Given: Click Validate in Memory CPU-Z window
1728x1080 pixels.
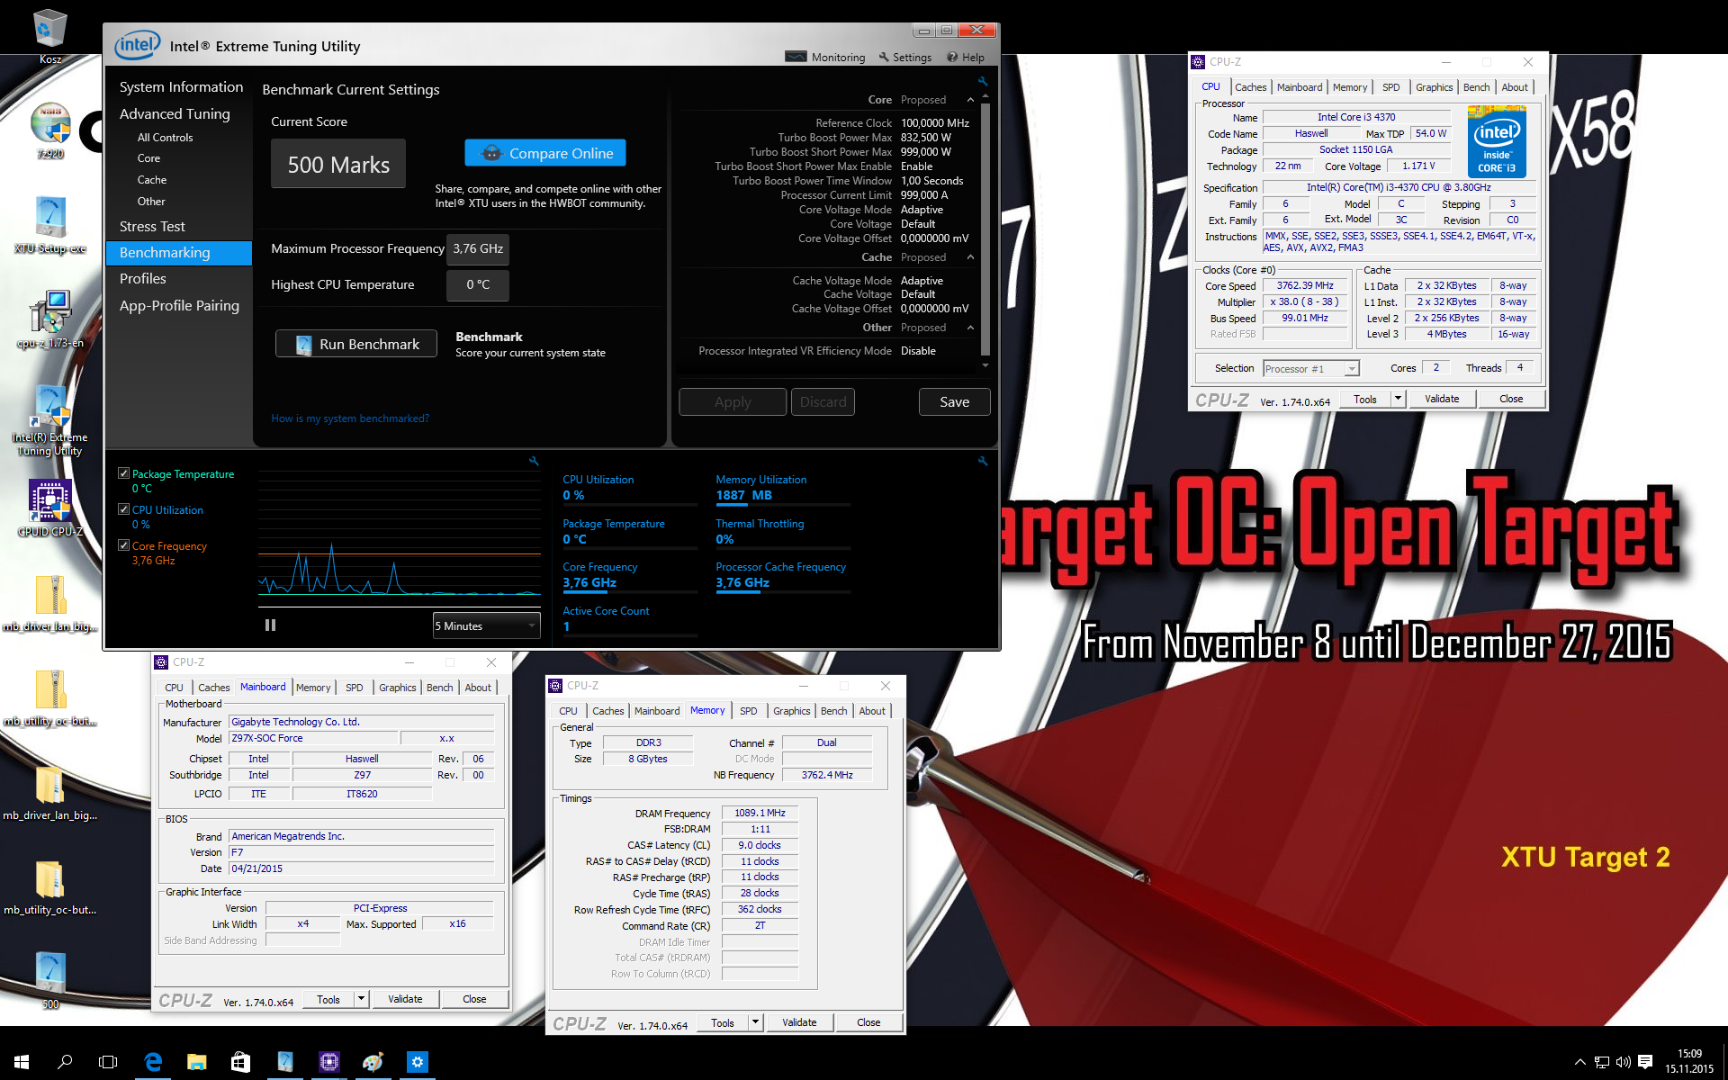Looking at the screenshot, I should coord(799,1022).
